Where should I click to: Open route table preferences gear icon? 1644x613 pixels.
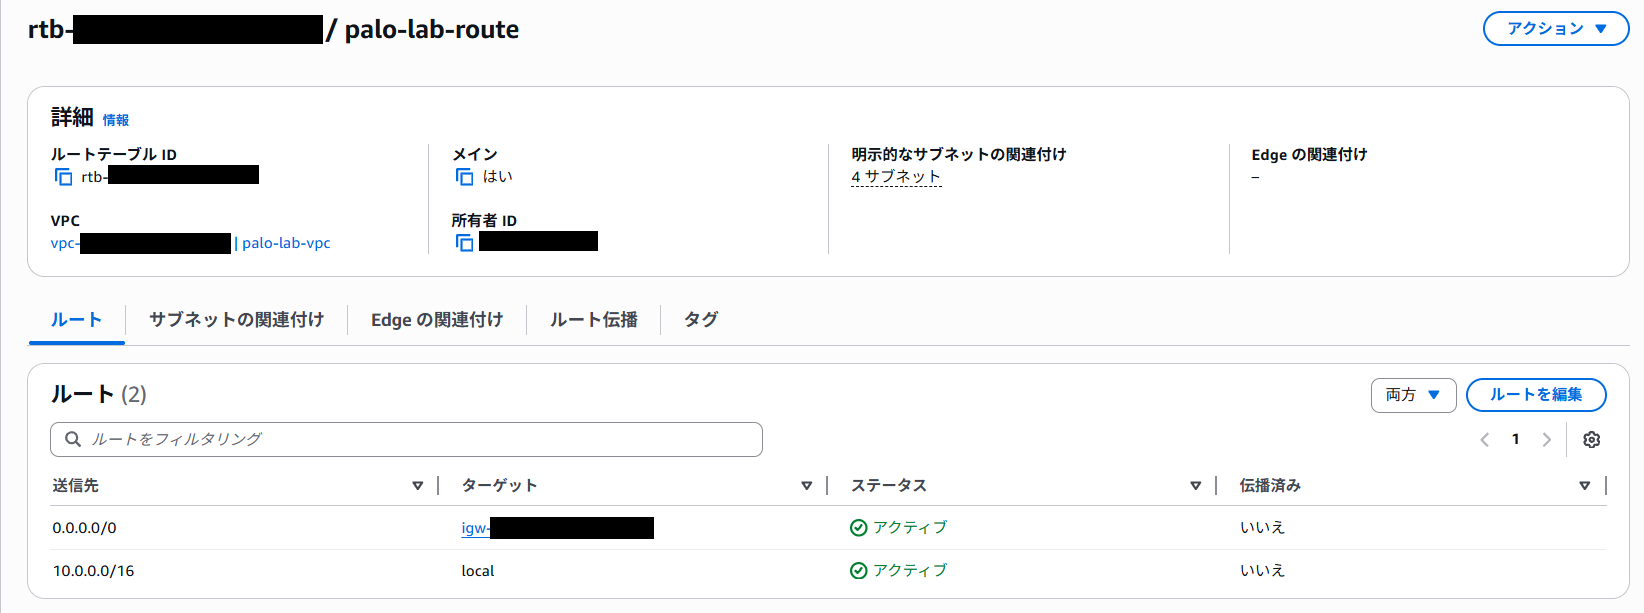click(1592, 439)
